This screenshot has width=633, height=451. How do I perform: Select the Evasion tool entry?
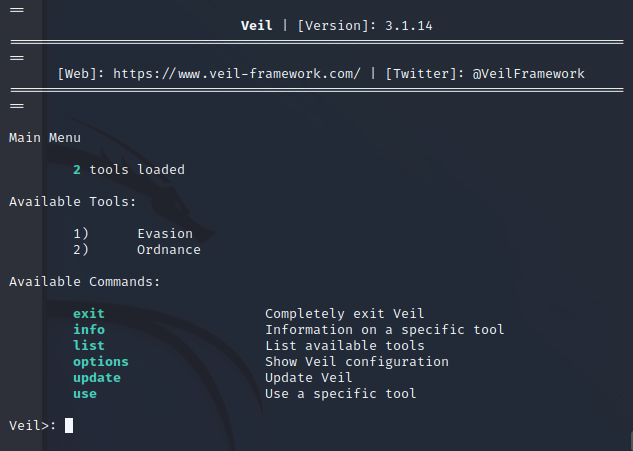click(165, 233)
